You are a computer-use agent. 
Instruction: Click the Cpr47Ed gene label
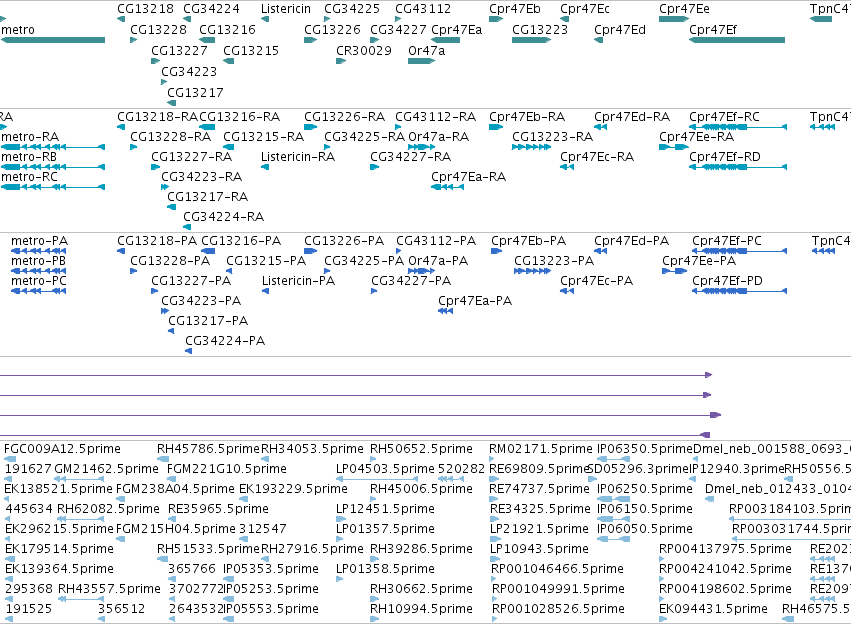point(620,29)
